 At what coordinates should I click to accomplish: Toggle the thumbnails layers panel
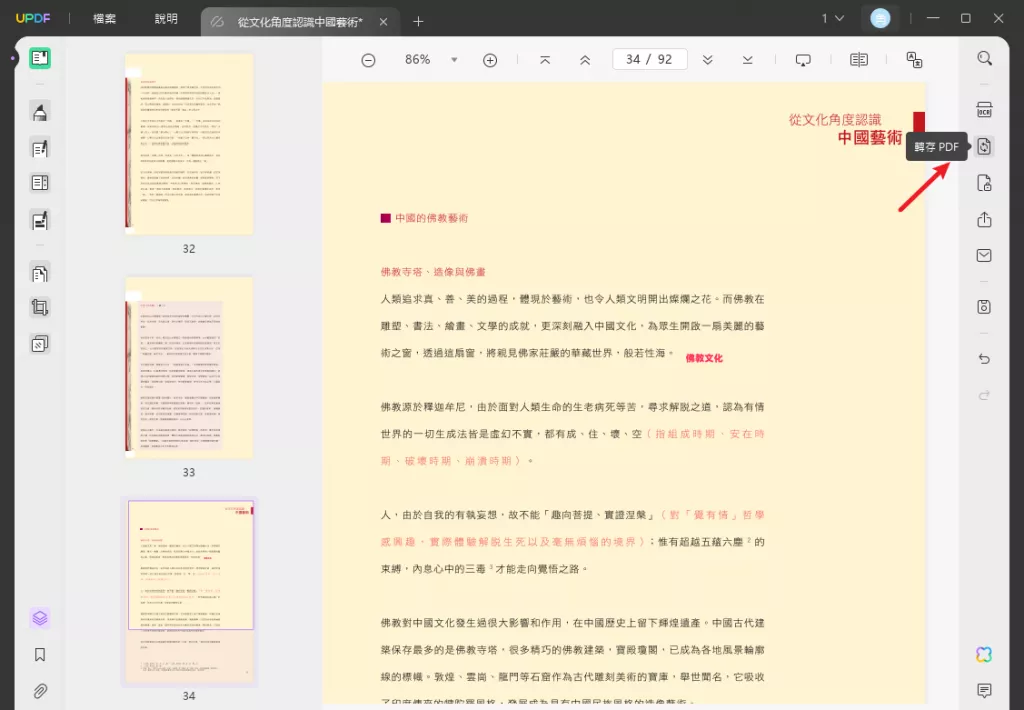40,618
